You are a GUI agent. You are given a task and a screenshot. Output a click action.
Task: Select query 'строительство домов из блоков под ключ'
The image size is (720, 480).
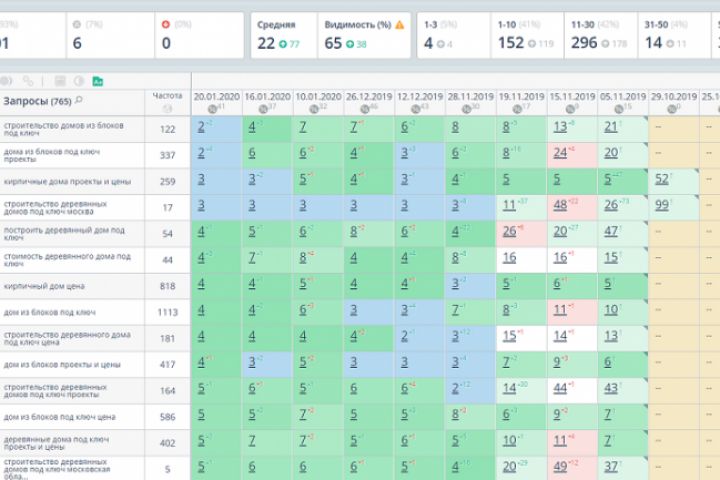64,129
